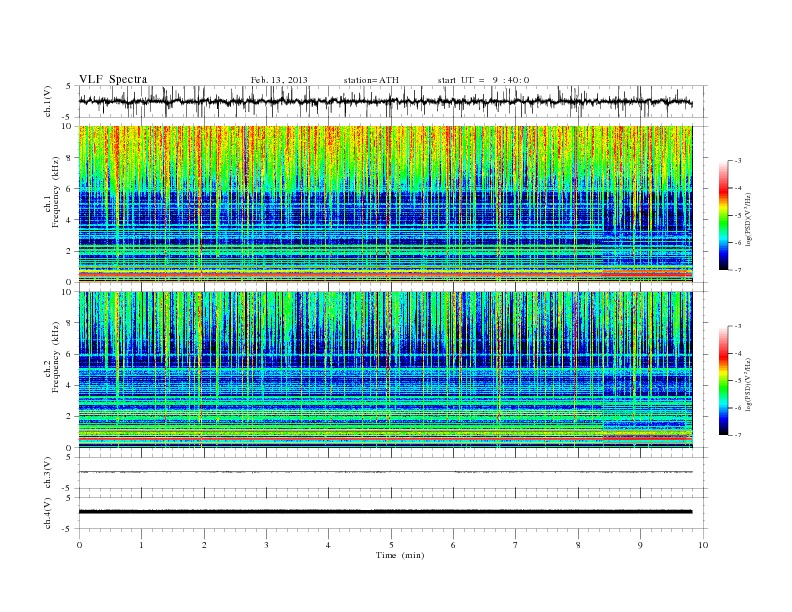This screenshot has height=612, width=792.
Task: Click the ch.1 'Frequency (kHz)' axis label
Action: 56,192
